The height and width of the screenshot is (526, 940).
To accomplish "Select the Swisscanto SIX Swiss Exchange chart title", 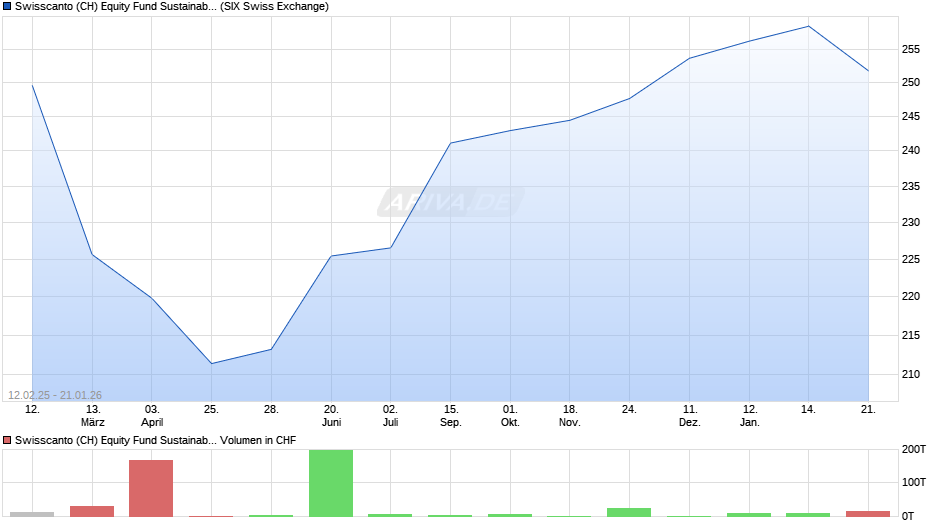I will [171, 7].
